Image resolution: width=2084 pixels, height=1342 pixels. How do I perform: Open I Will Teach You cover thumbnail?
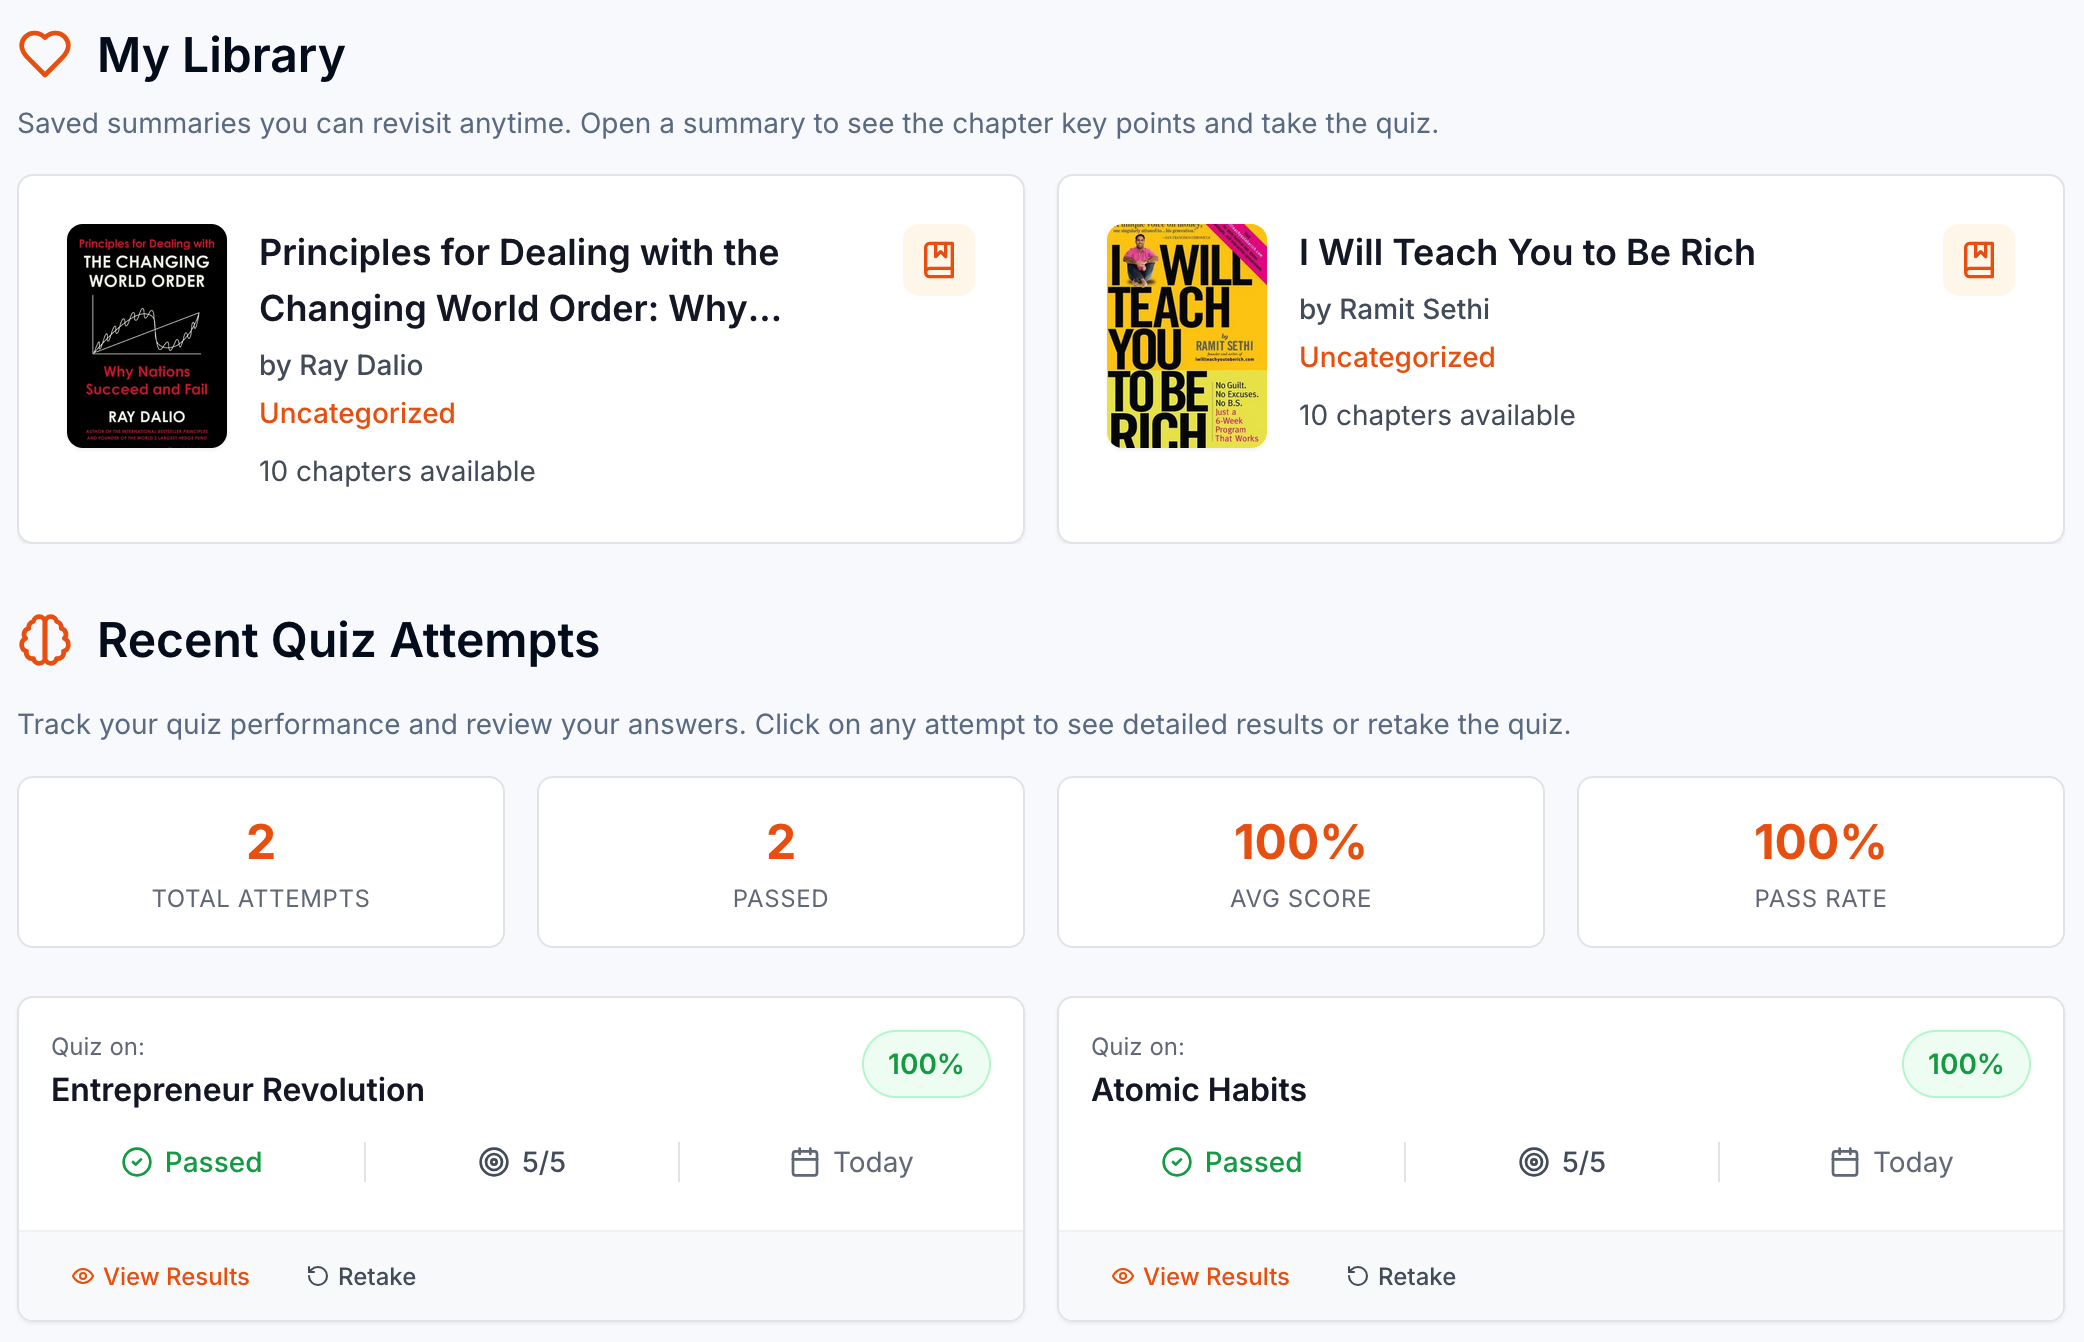(1187, 336)
